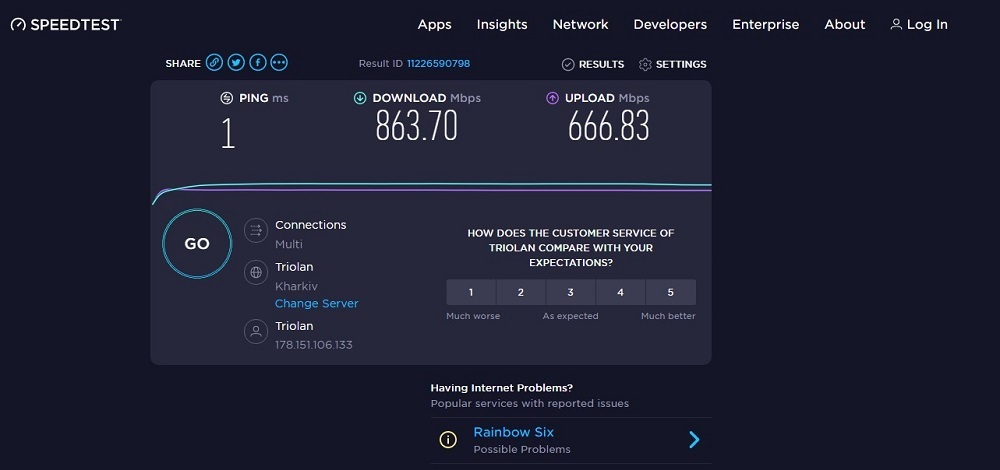Image resolution: width=1000 pixels, height=470 pixels.
Task: Click the upload arrow icon
Action: point(552,98)
